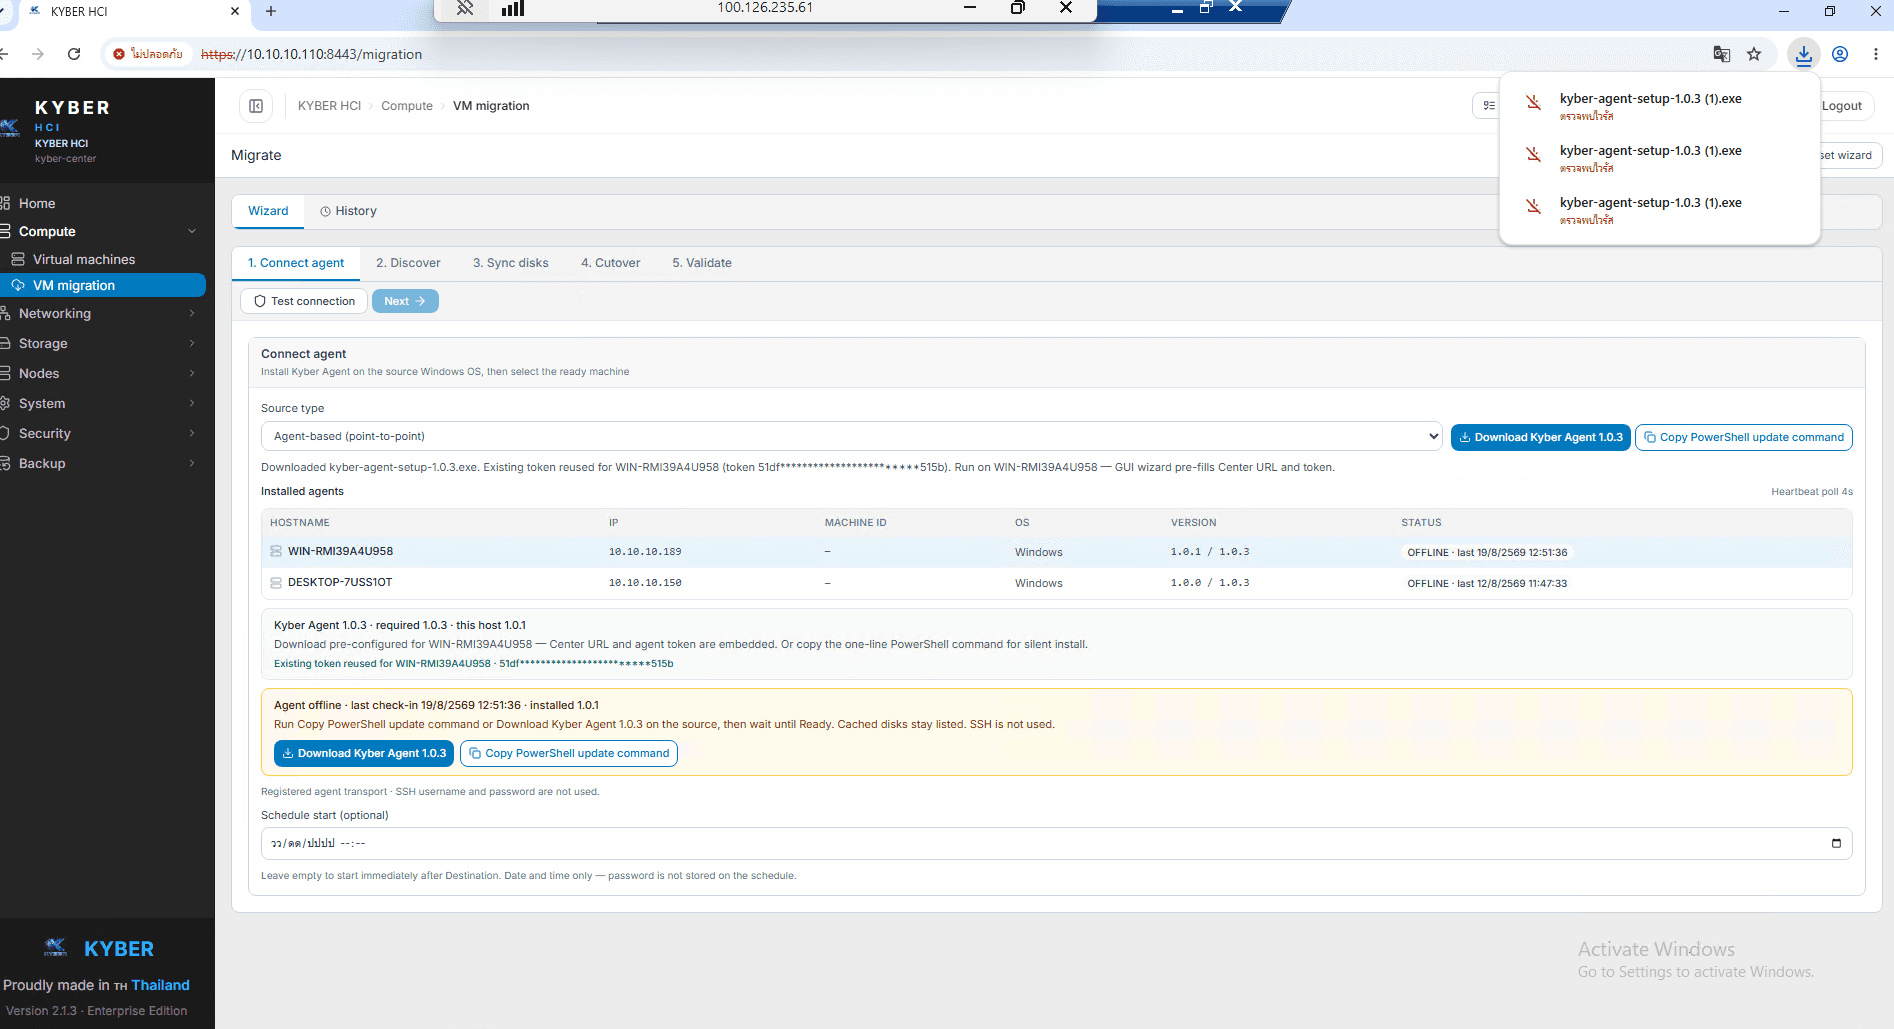
Task: Open Chrome downloads icon in toolbar
Action: 1803,54
